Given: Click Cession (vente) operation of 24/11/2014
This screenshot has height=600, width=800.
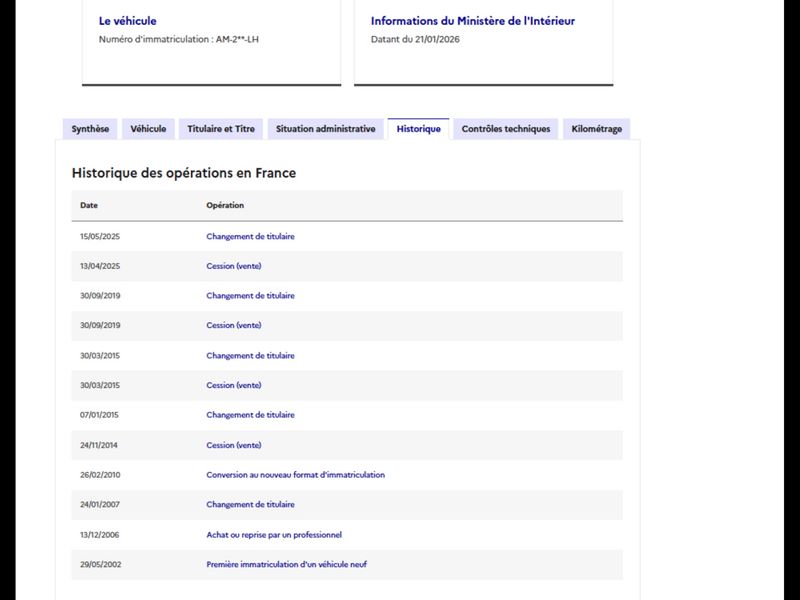Looking at the screenshot, I should (233, 445).
